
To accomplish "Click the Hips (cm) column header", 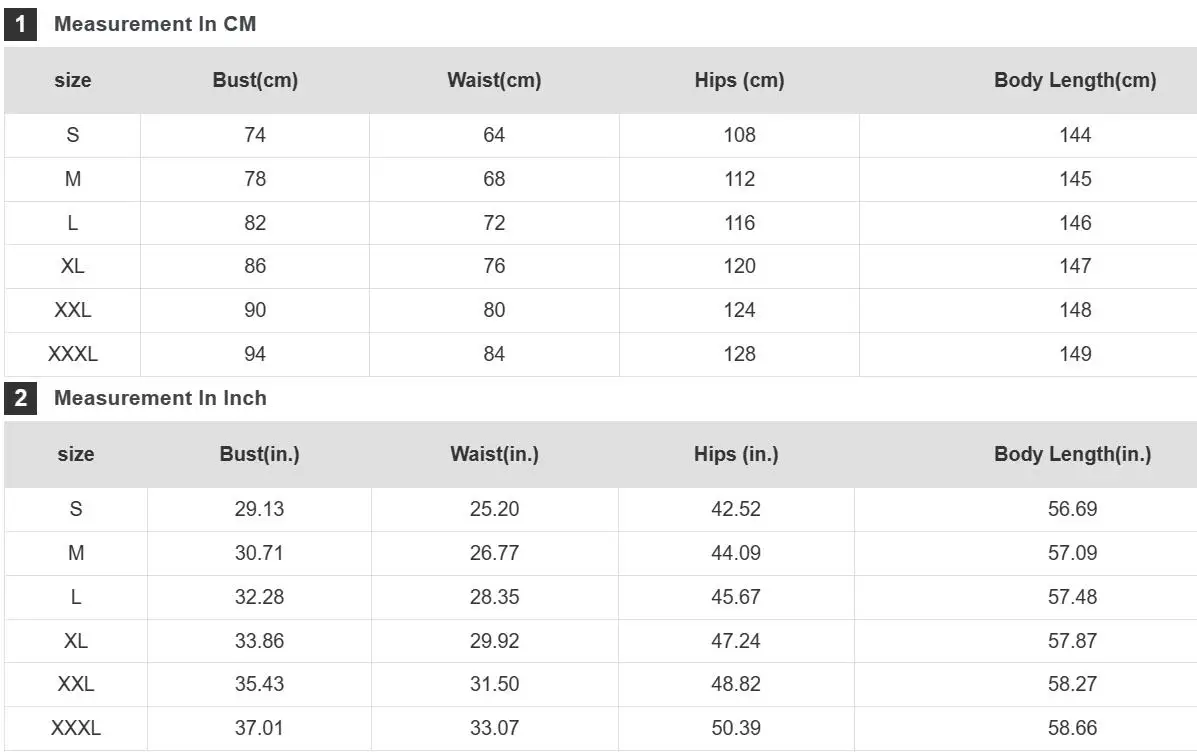I will tap(739, 81).
